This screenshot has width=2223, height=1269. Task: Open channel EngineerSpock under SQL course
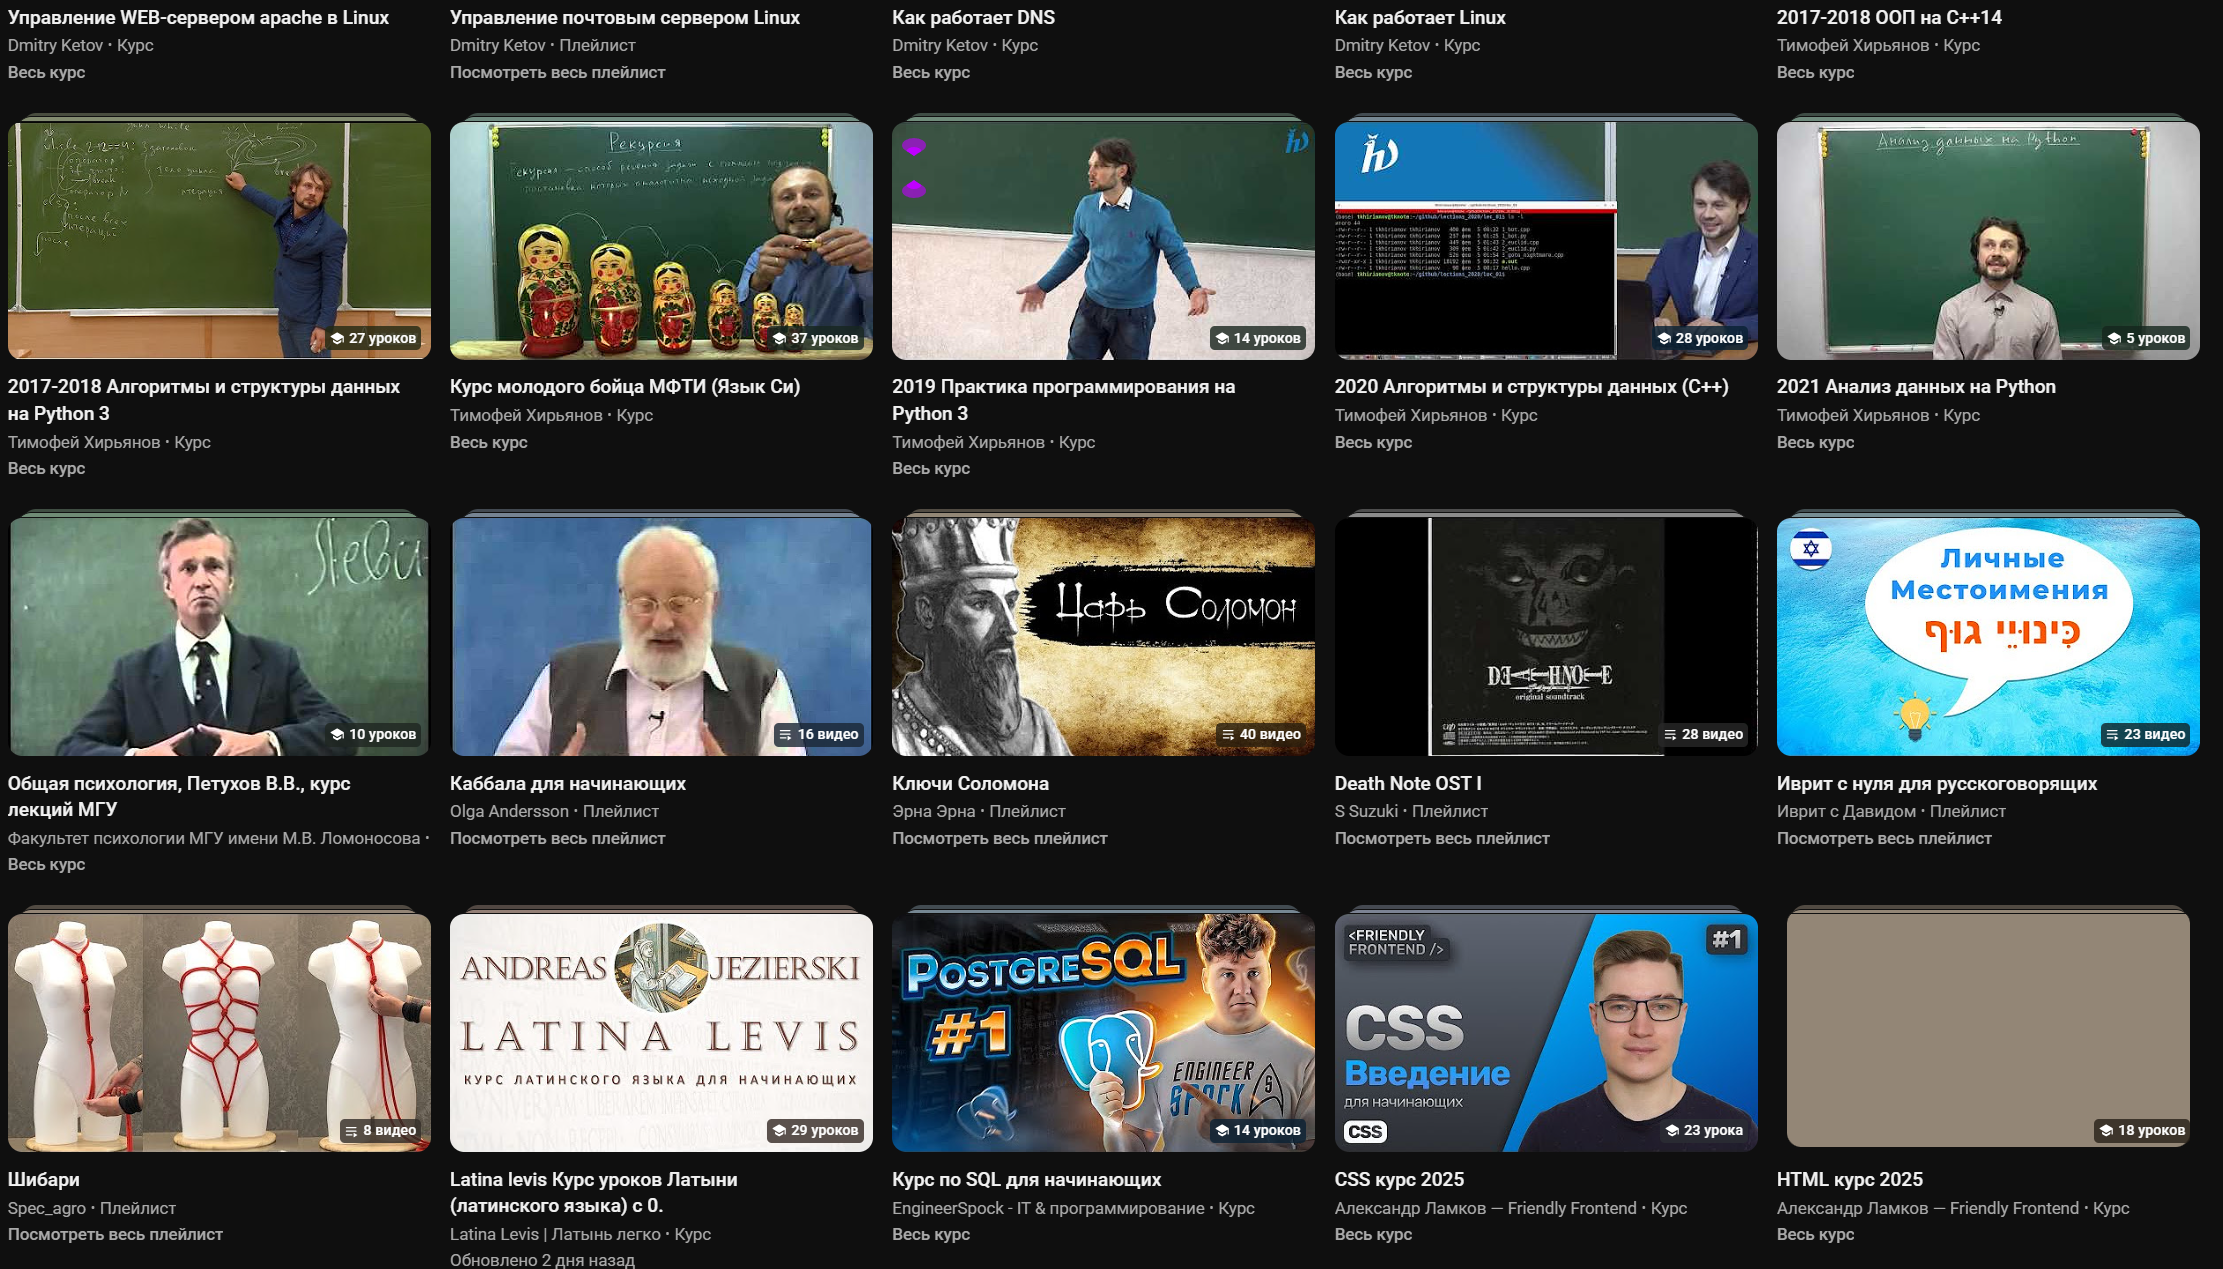click(1047, 1208)
